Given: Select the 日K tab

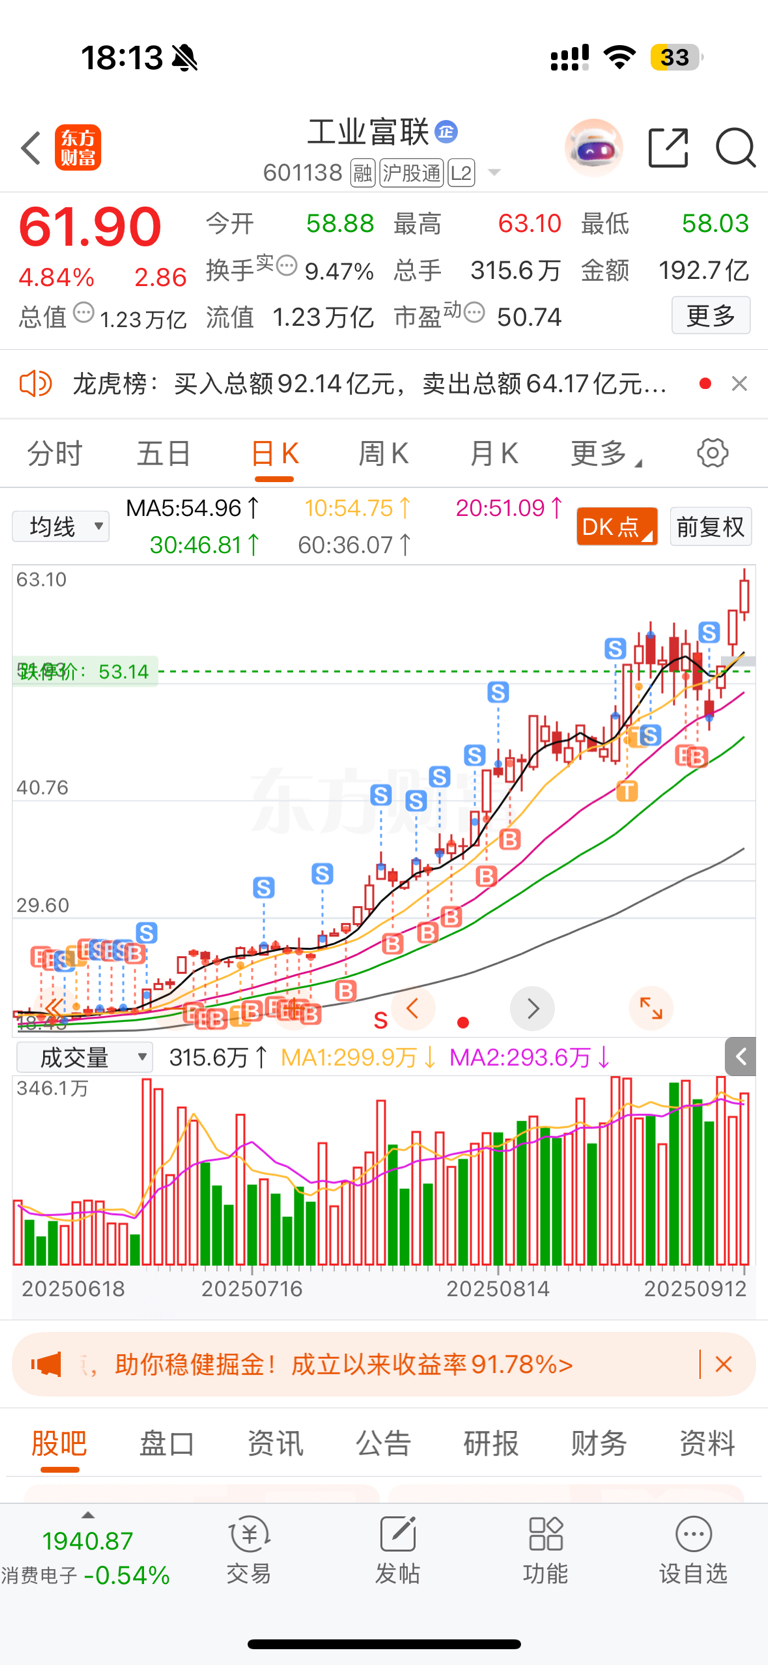Looking at the screenshot, I should tap(274, 454).
